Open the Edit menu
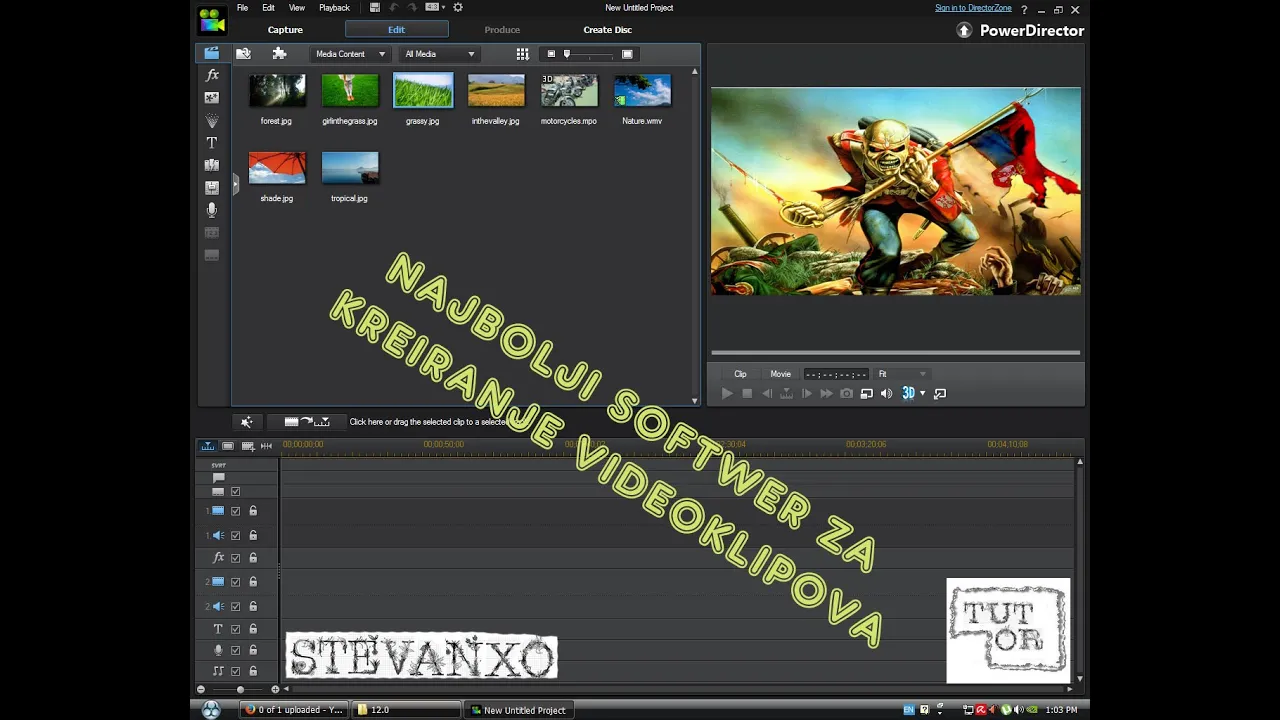Image resolution: width=1280 pixels, height=720 pixels. (x=268, y=8)
